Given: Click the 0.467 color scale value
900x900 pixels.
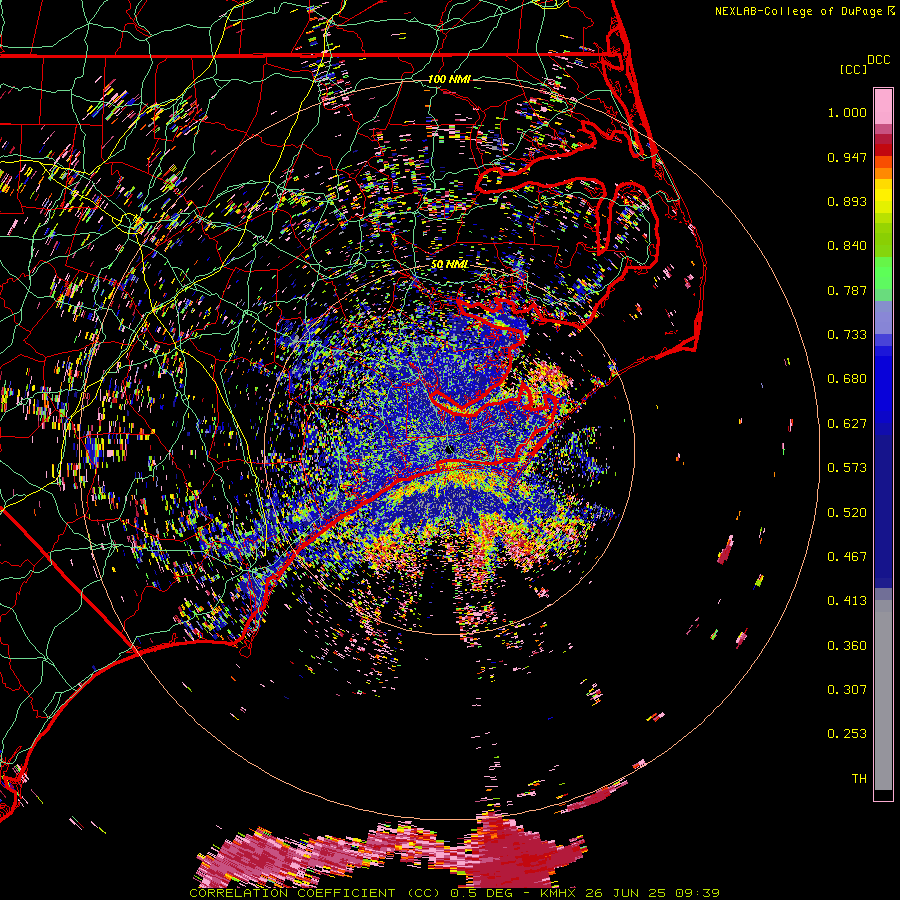Looking at the screenshot, I should pyautogui.click(x=847, y=557).
